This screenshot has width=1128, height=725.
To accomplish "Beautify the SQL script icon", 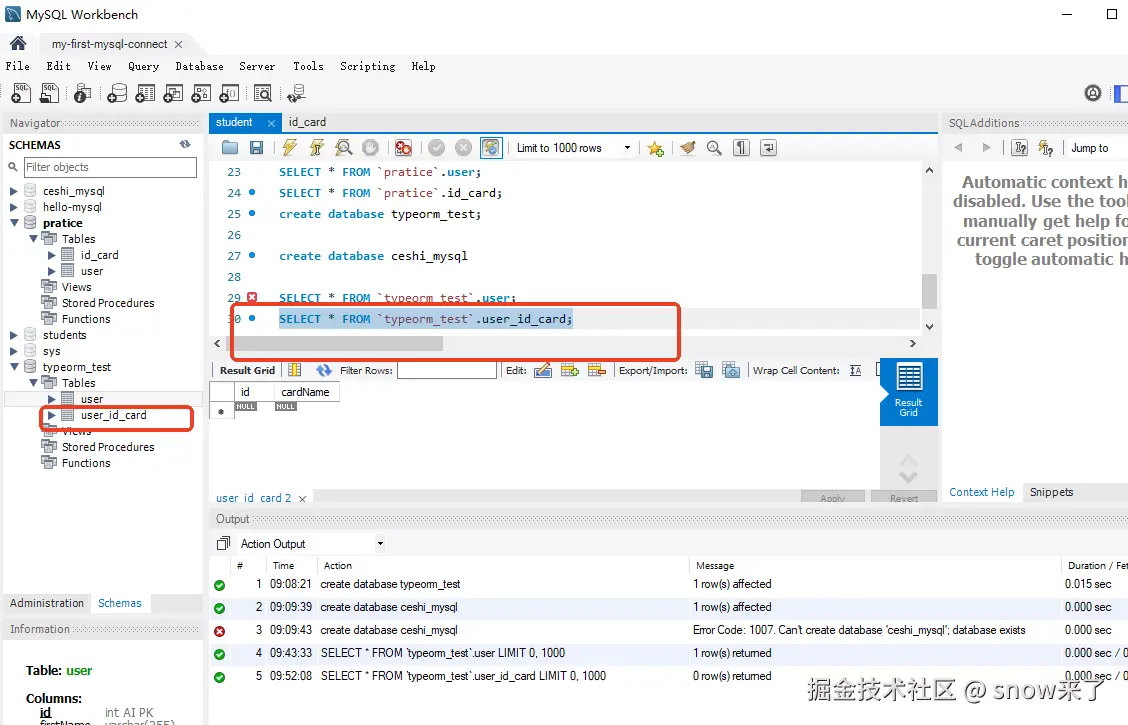I will (x=687, y=147).
